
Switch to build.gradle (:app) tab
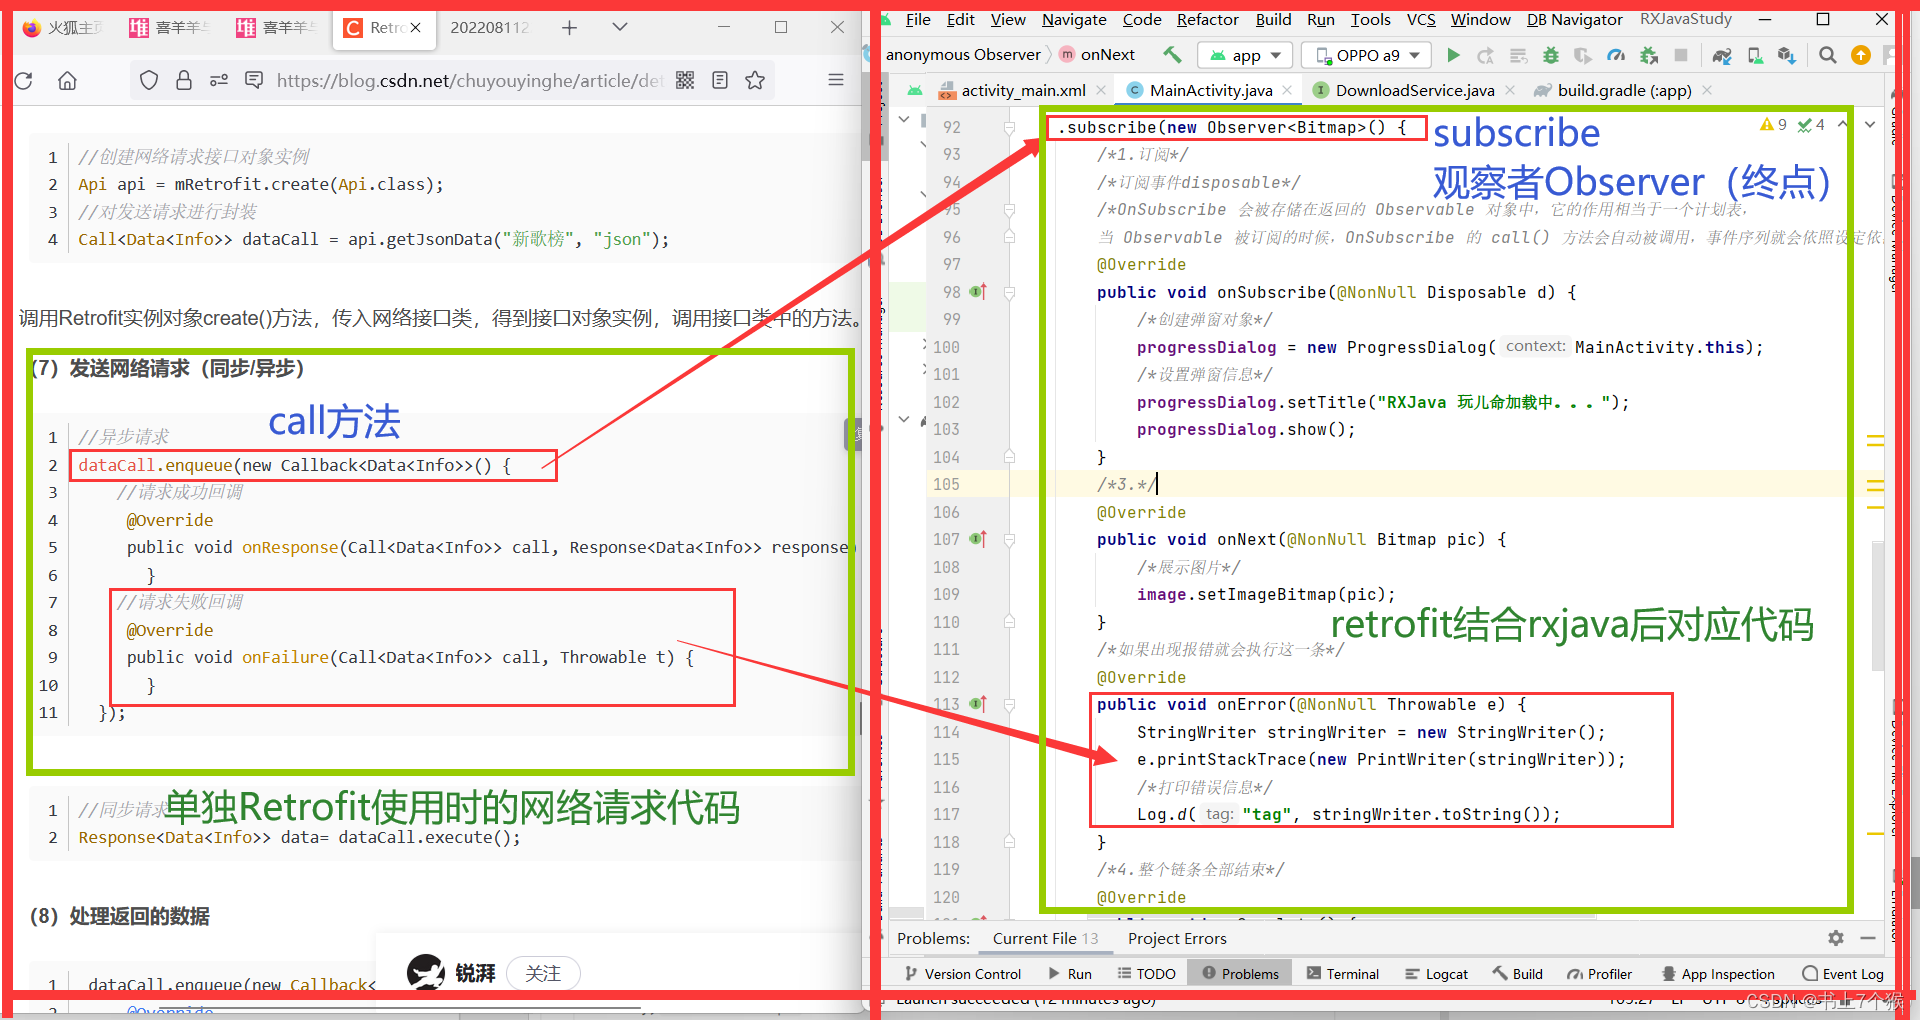click(1624, 90)
